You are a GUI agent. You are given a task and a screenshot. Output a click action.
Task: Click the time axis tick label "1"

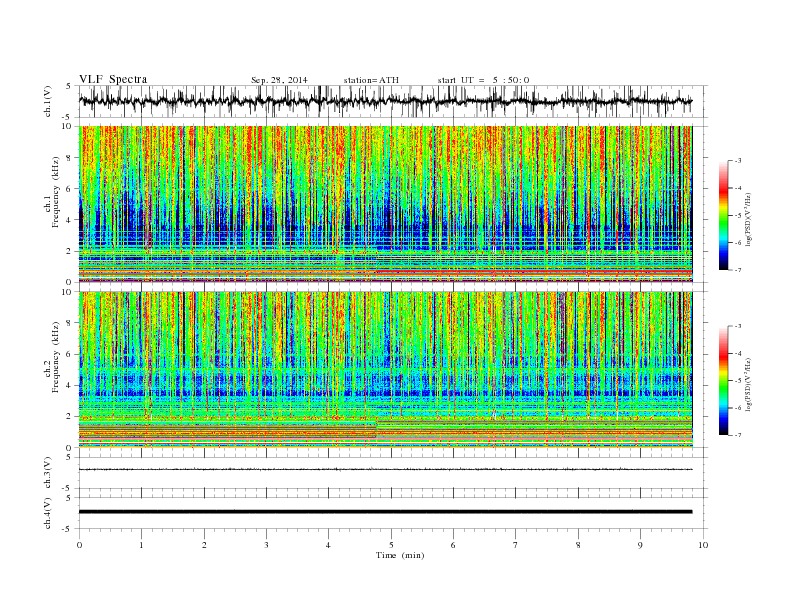pos(141,545)
